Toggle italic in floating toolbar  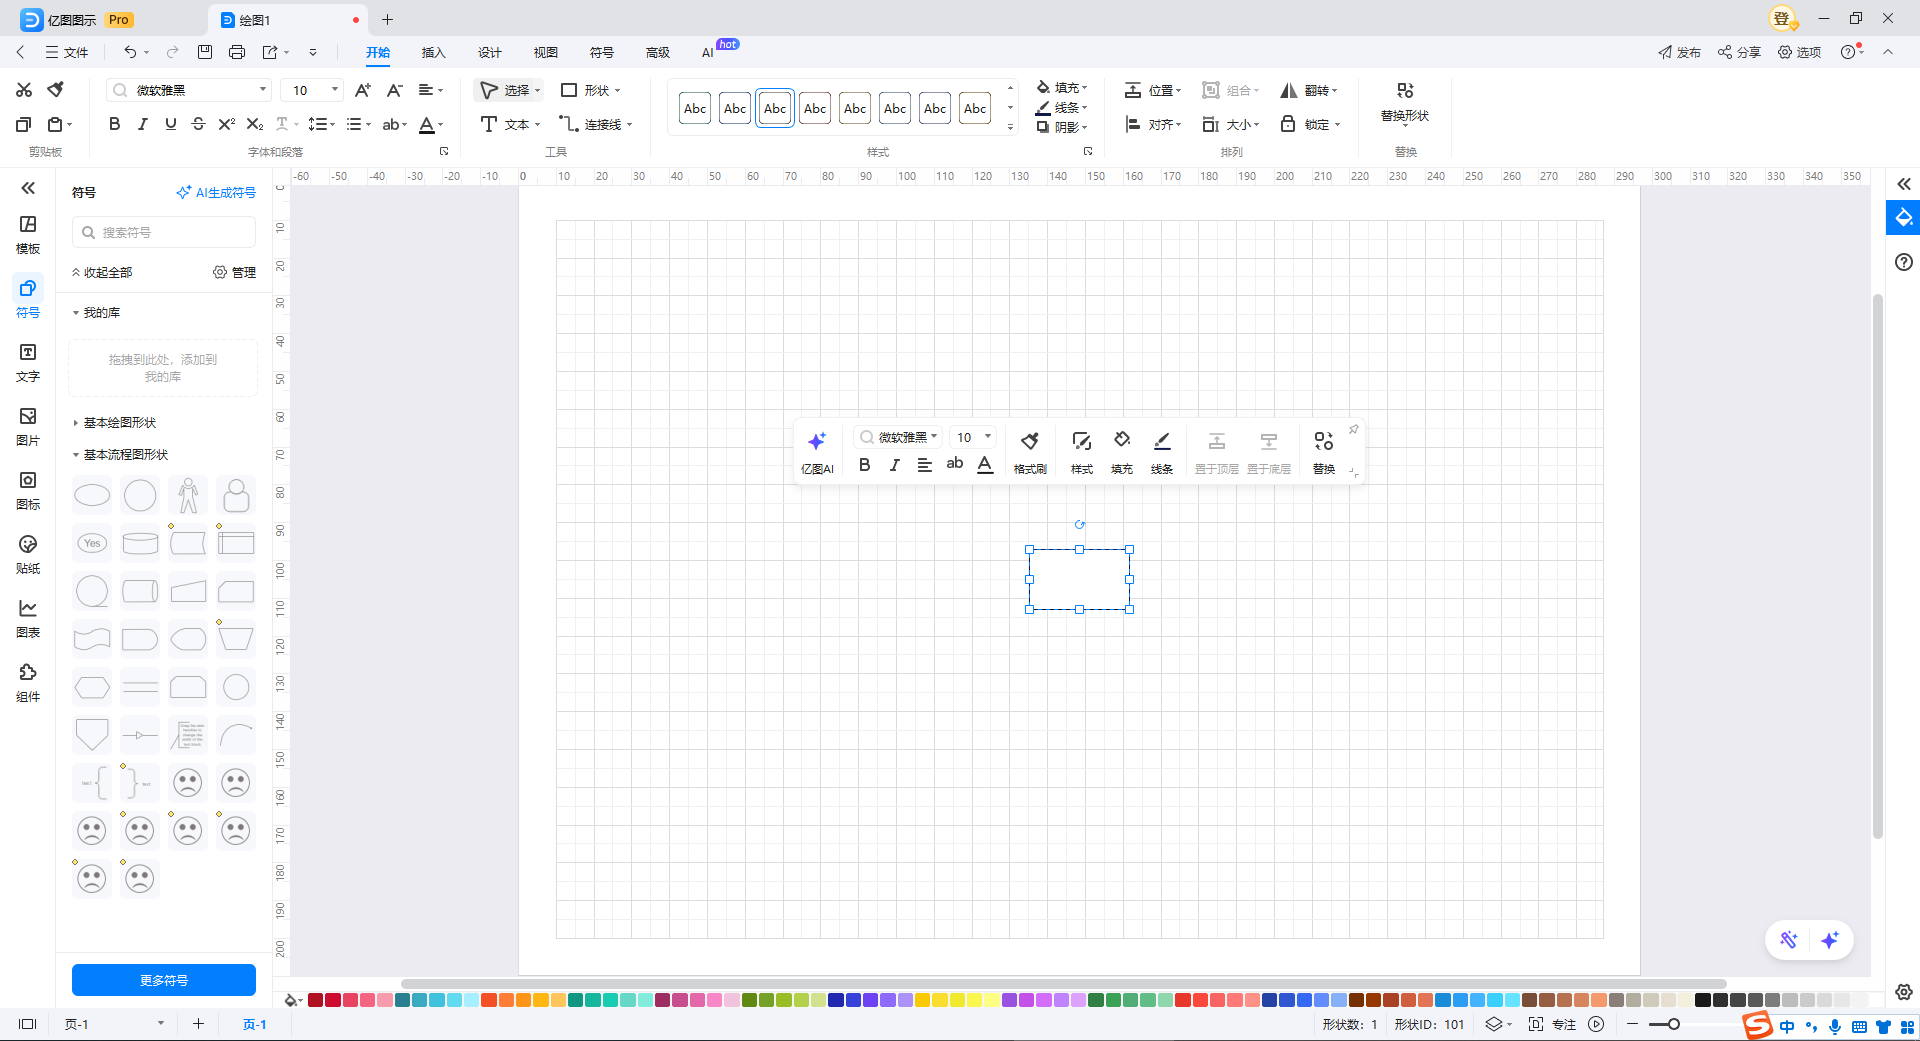pos(895,465)
